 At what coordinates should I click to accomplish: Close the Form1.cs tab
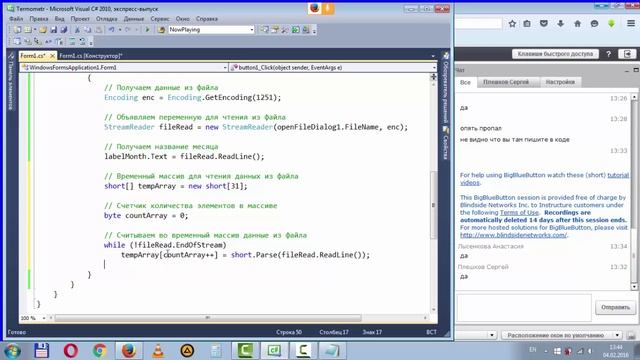click(x=52, y=56)
